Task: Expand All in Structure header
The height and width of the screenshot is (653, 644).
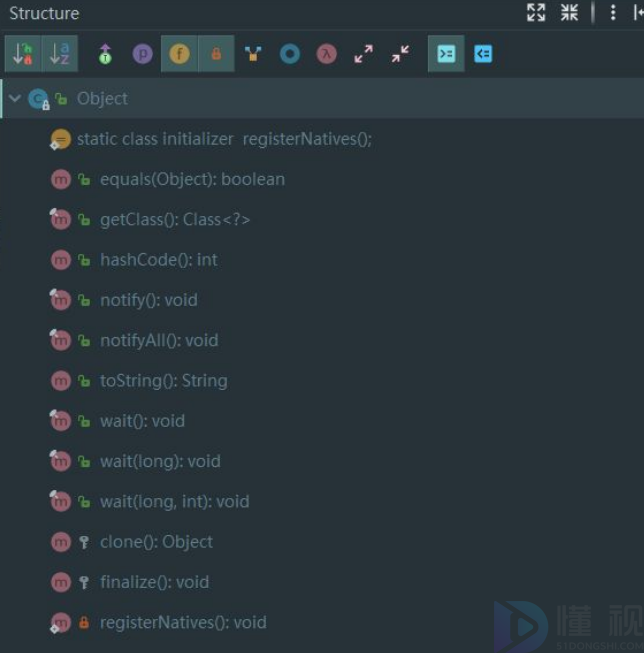Action: pos(536,12)
